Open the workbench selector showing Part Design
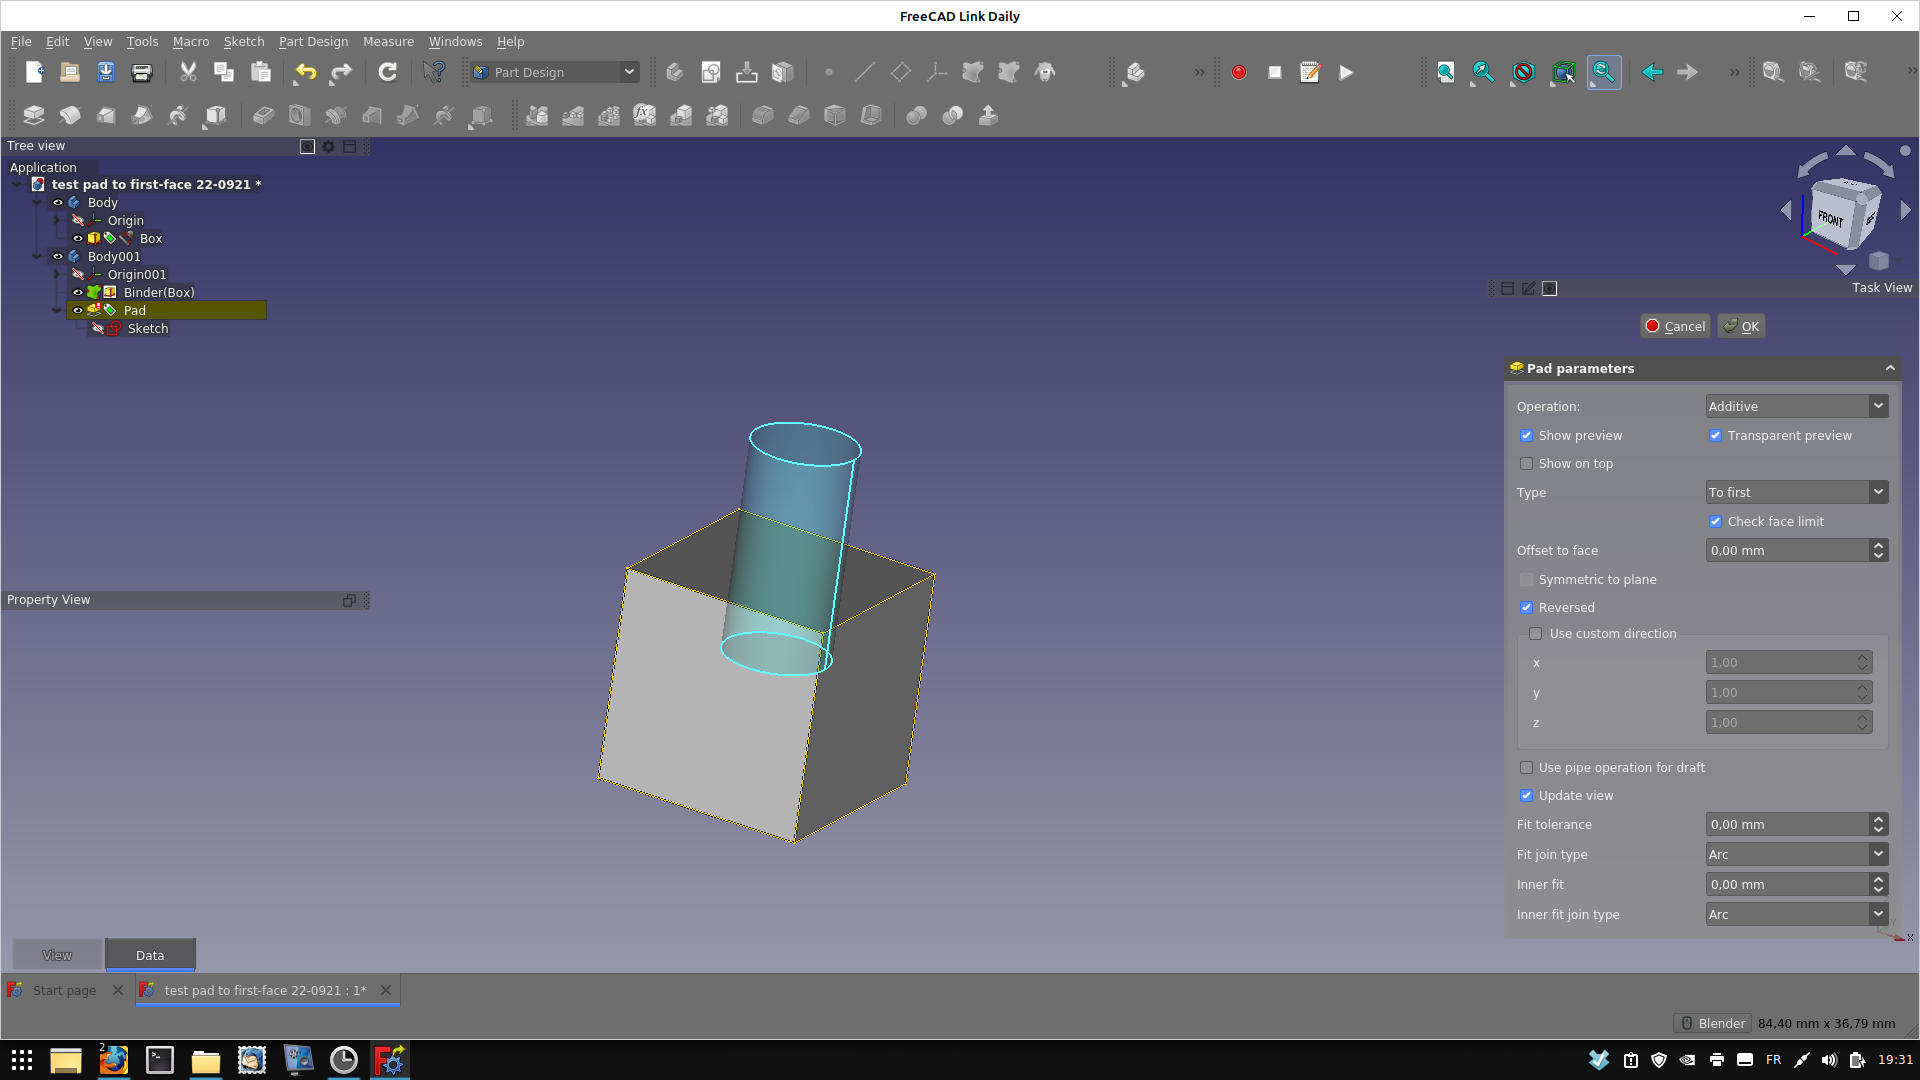 point(553,72)
